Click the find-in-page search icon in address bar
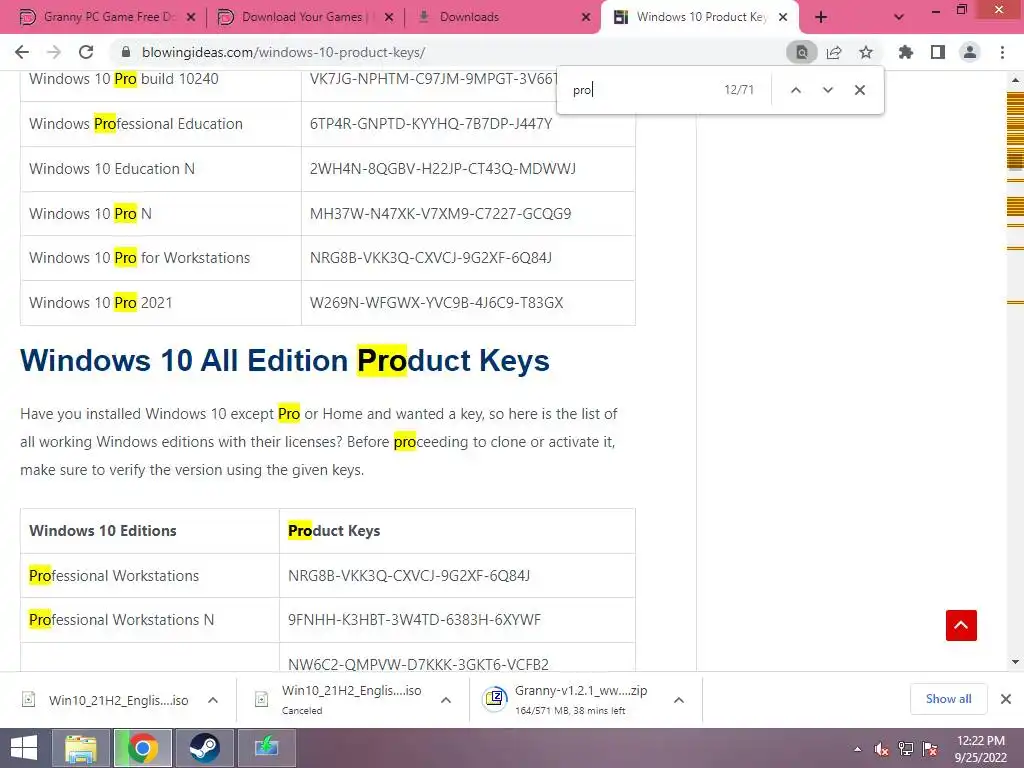 [x=801, y=52]
